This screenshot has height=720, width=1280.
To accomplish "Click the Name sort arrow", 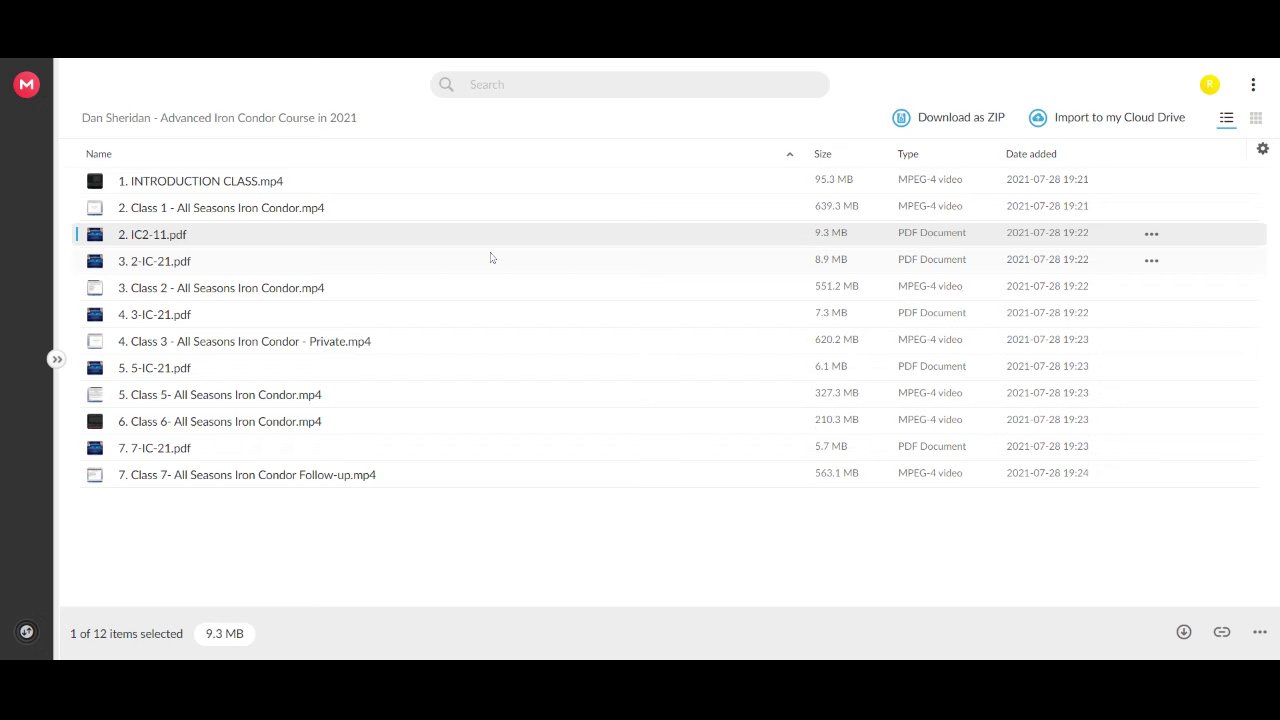I will [790, 154].
